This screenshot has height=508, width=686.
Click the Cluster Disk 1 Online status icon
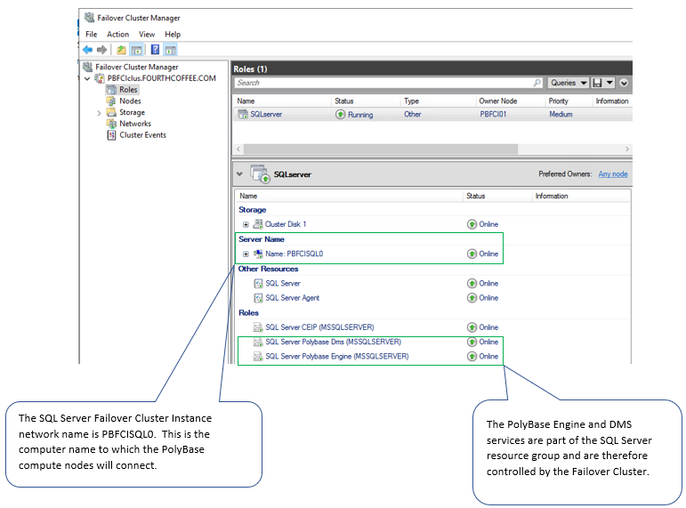click(472, 224)
